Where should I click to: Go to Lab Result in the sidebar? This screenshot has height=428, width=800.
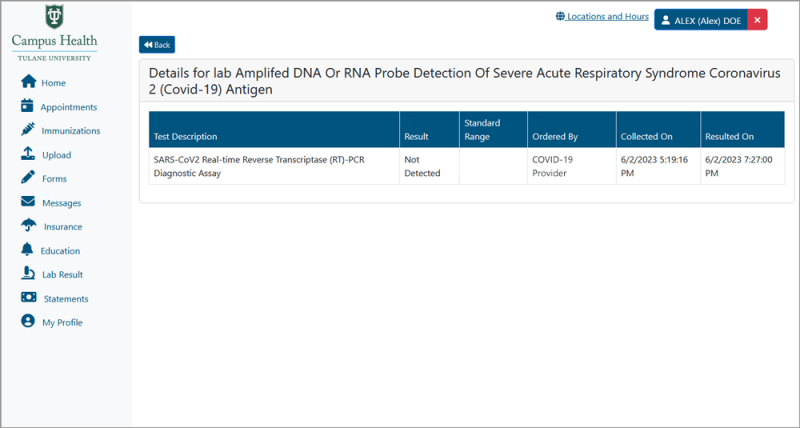tap(62, 274)
